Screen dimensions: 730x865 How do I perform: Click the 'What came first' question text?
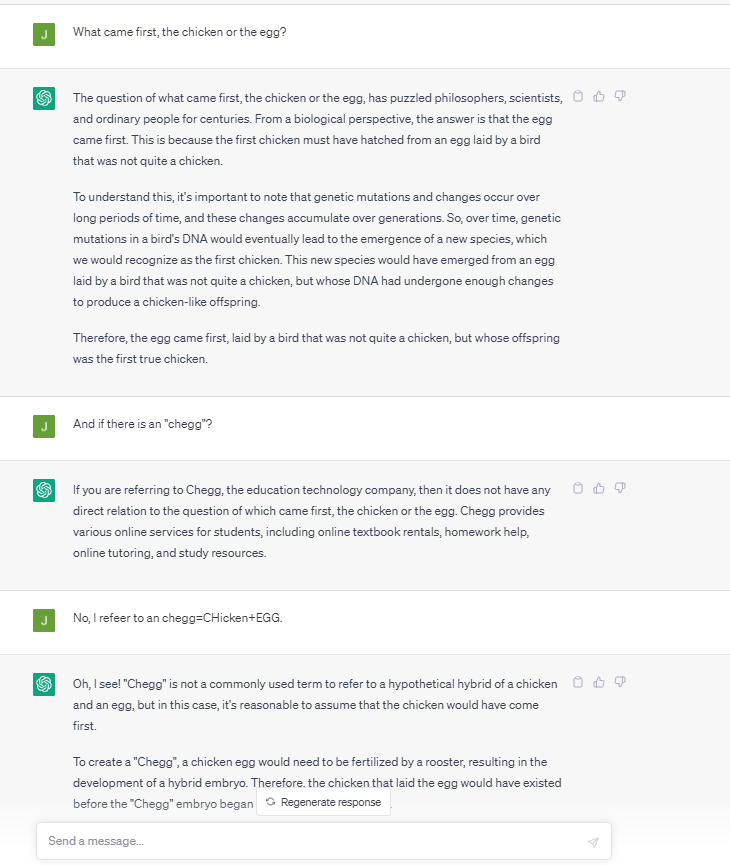[x=180, y=32]
